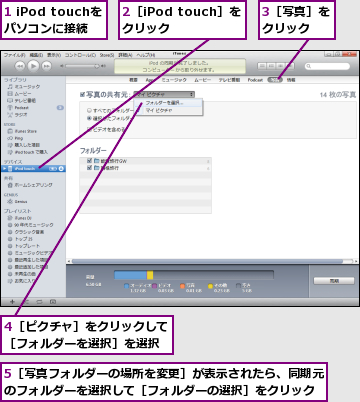Uncheck the second folder checkbox in list
360x402 pixels.
pos(89,168)
